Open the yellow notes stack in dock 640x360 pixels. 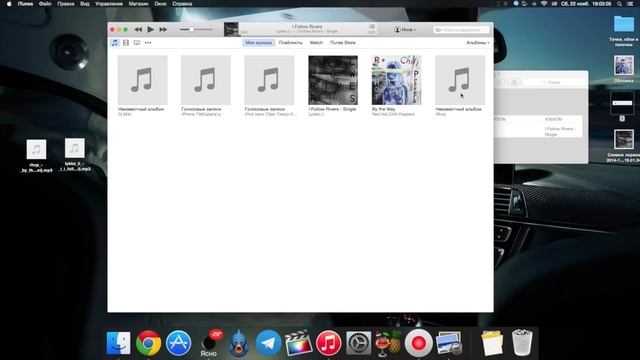pyautogui.click(x=492, y=343)
